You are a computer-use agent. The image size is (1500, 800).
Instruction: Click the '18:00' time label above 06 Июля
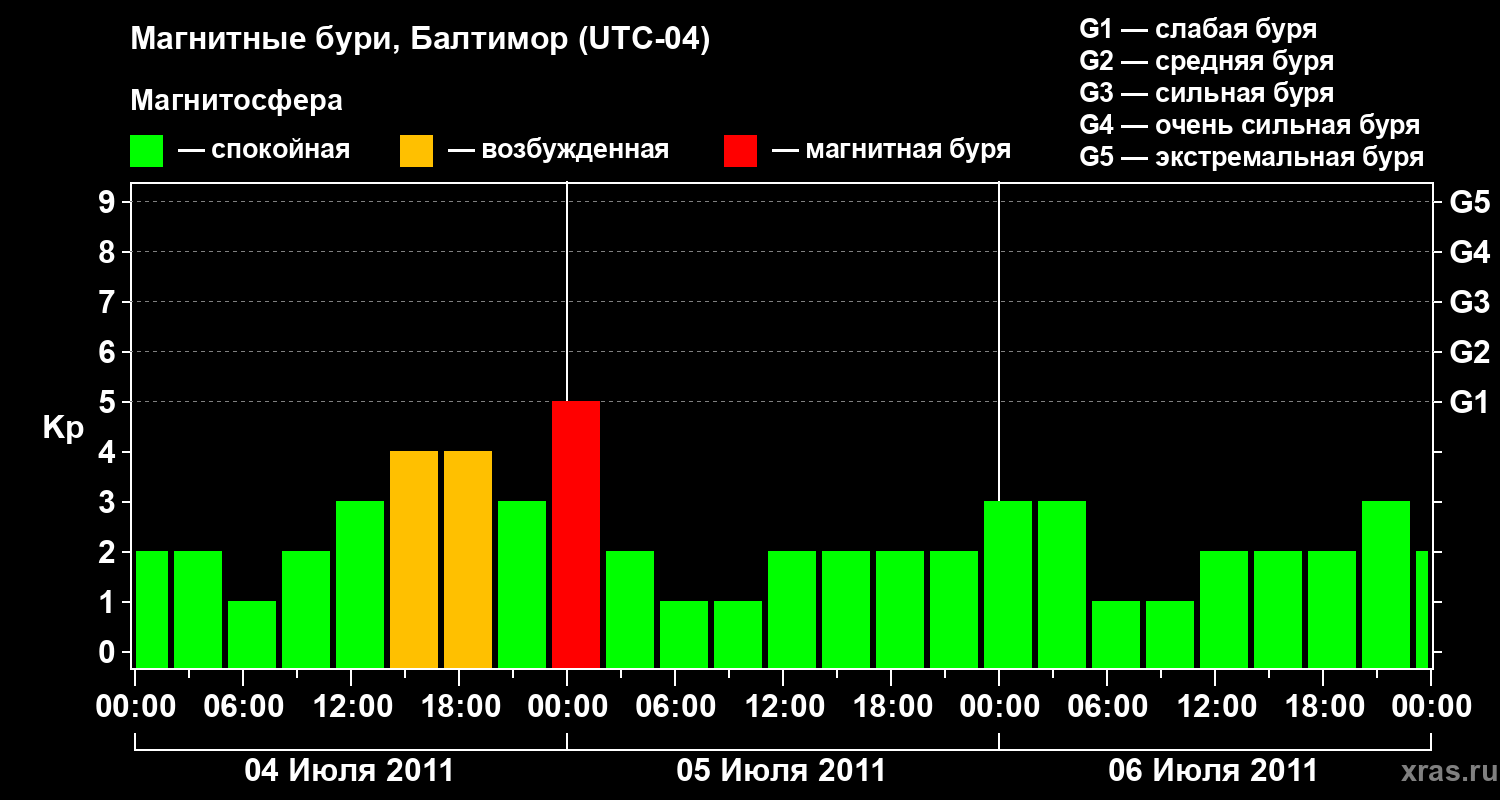click(x=1324, y=707)
